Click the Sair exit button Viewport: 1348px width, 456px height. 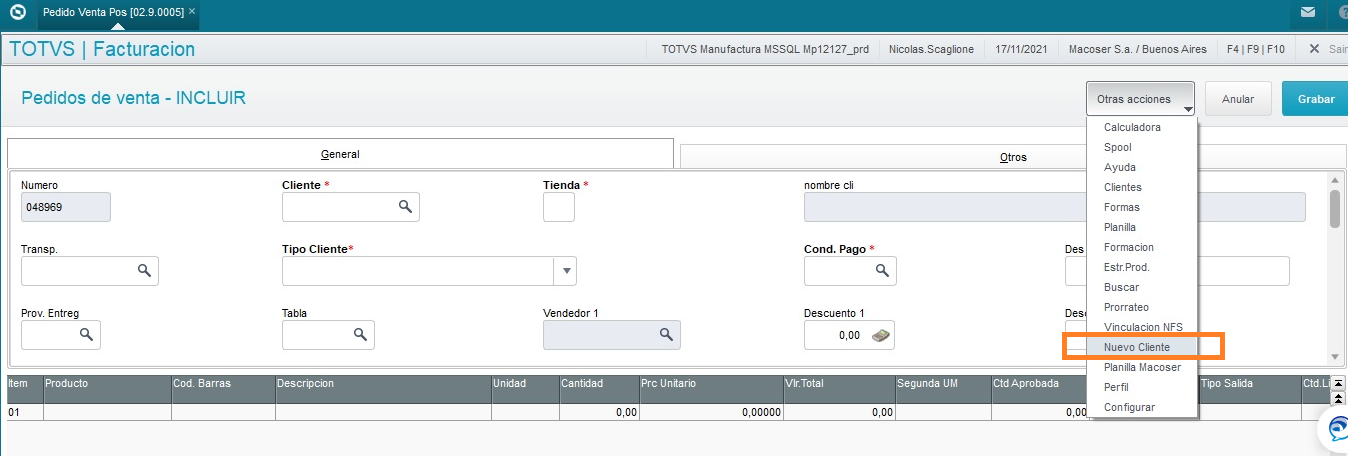click(1327, 48)
